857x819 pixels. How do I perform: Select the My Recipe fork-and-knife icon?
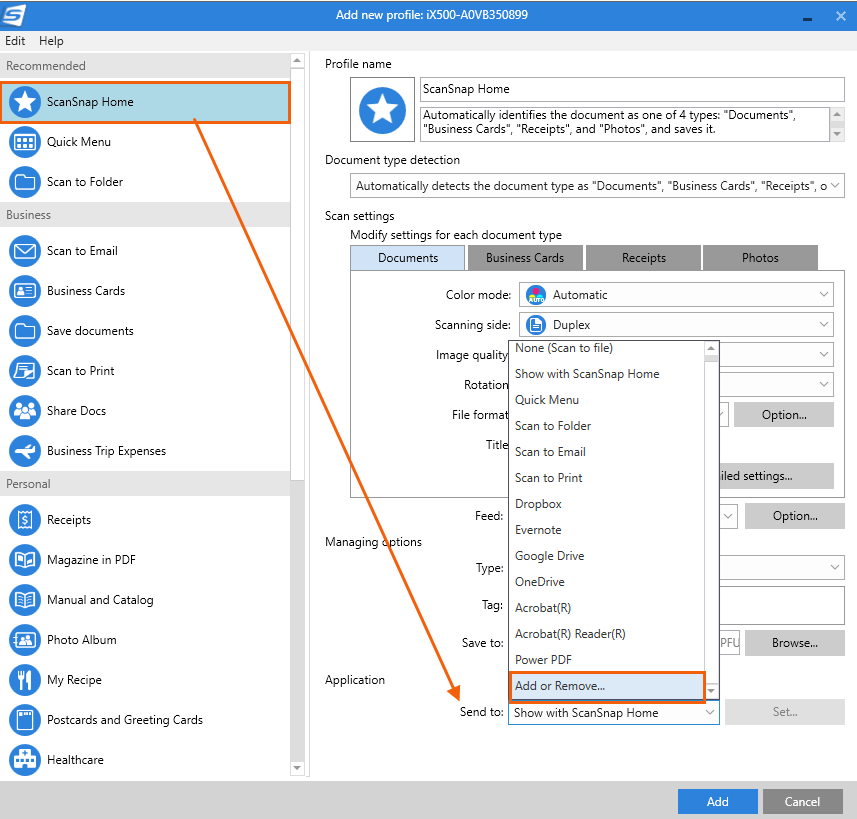click(x=25, y=680)
